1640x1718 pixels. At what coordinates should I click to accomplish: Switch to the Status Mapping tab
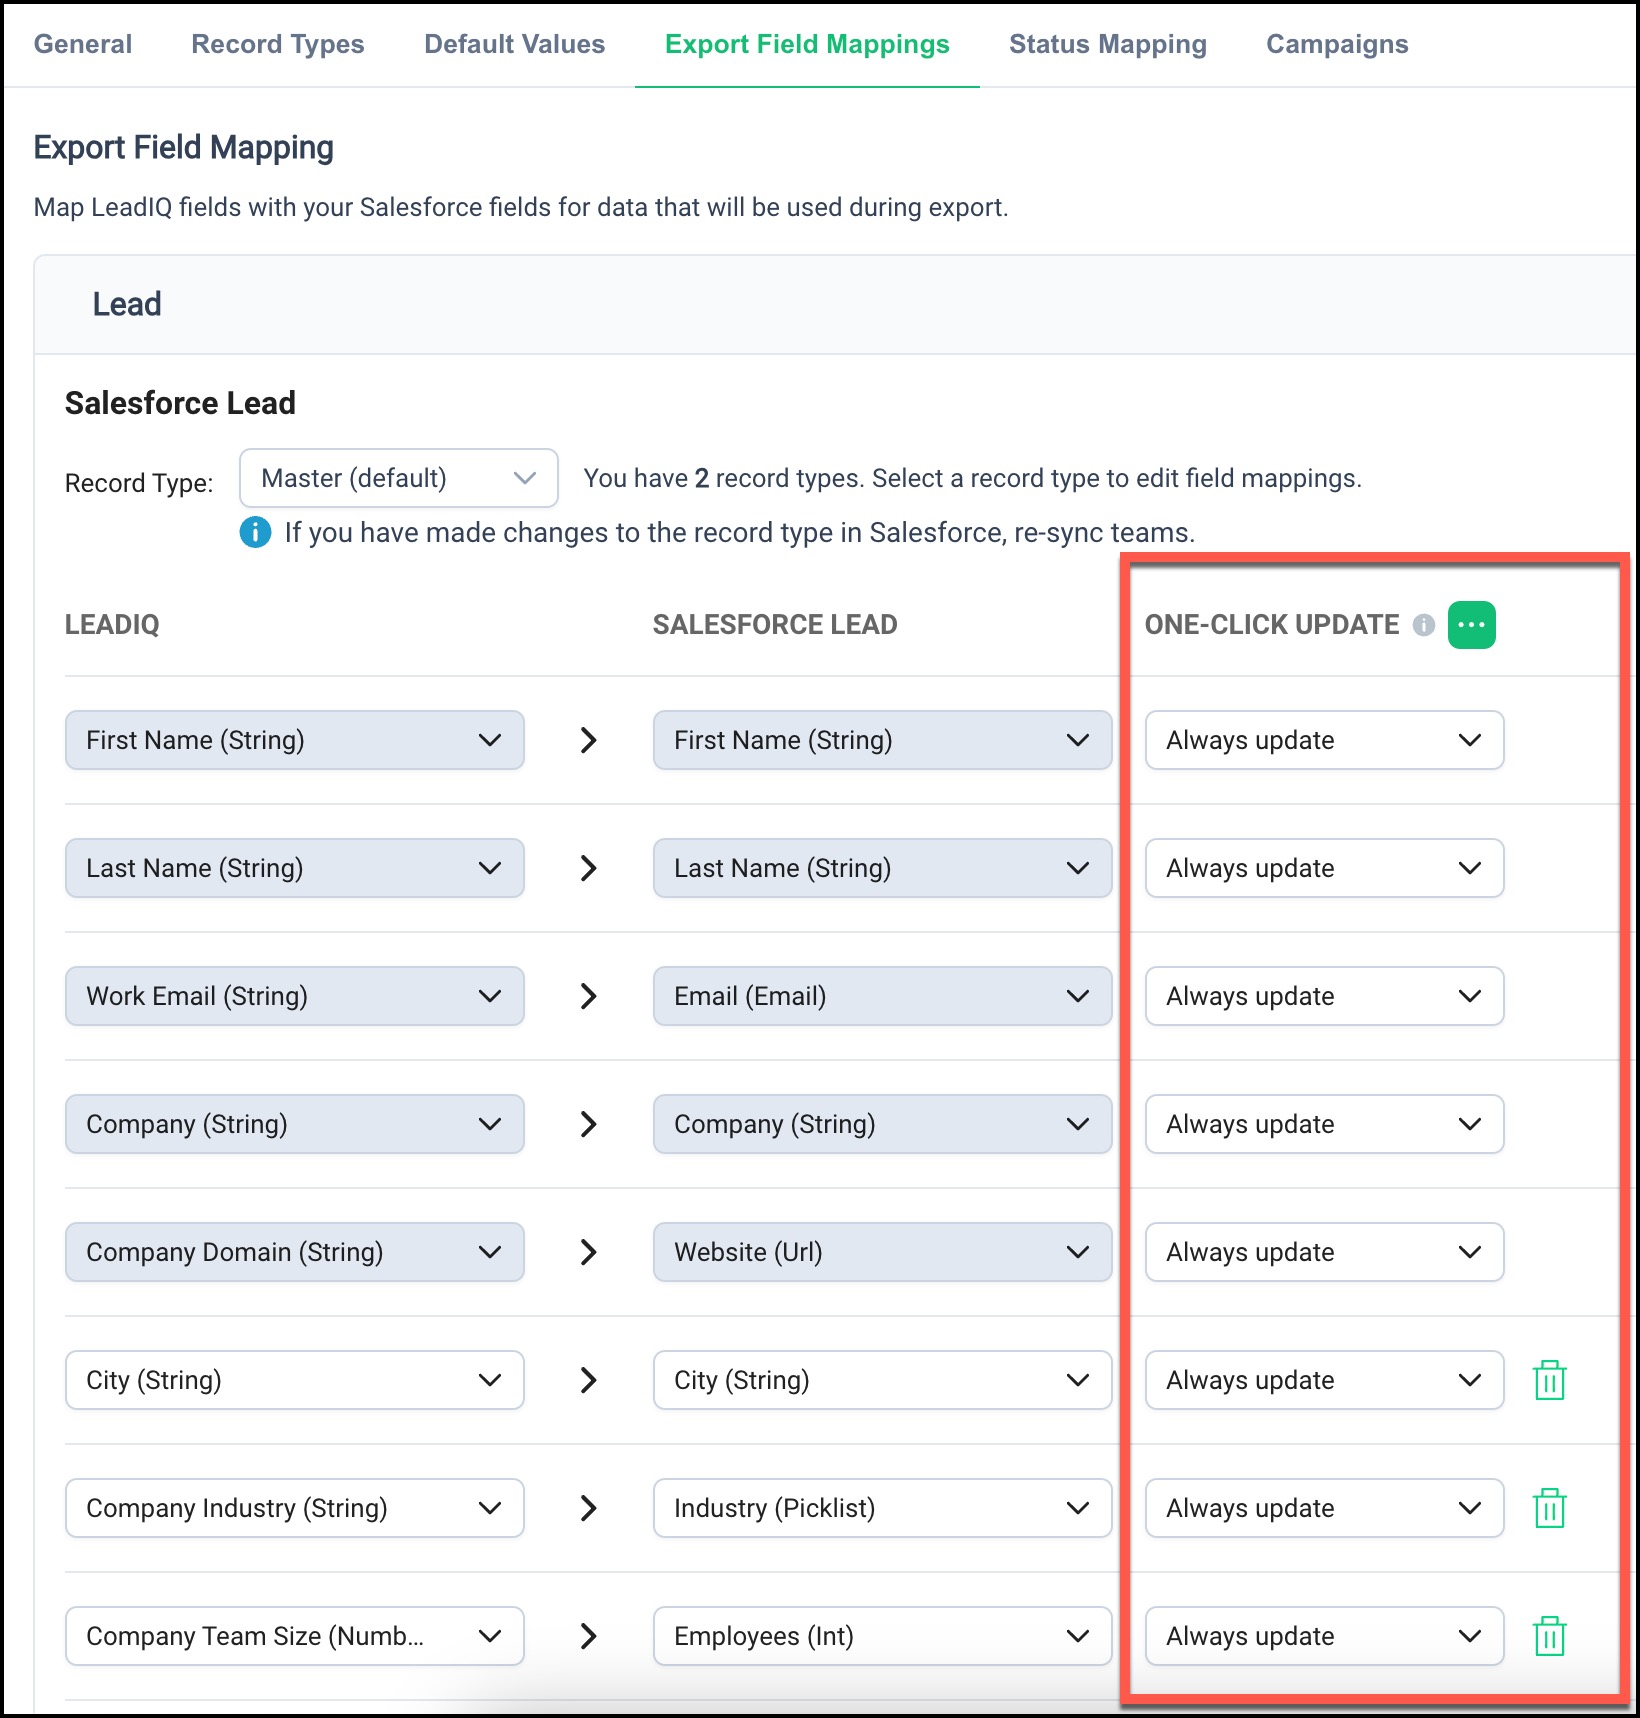point(1107,44)
